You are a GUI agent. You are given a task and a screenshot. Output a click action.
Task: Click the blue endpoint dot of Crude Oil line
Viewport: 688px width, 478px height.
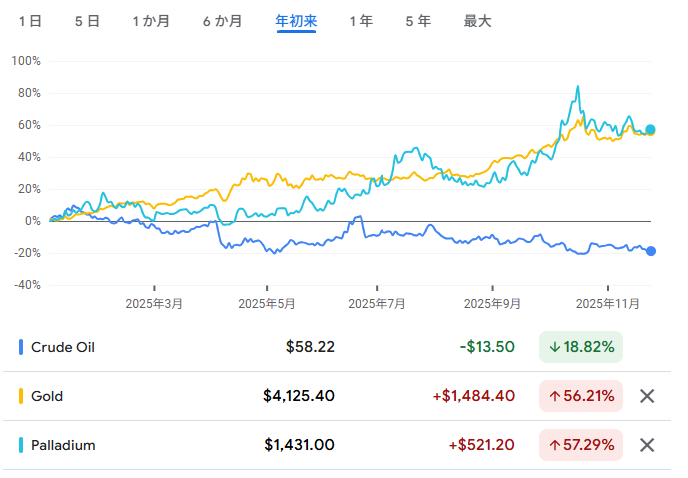pos(651,251)
